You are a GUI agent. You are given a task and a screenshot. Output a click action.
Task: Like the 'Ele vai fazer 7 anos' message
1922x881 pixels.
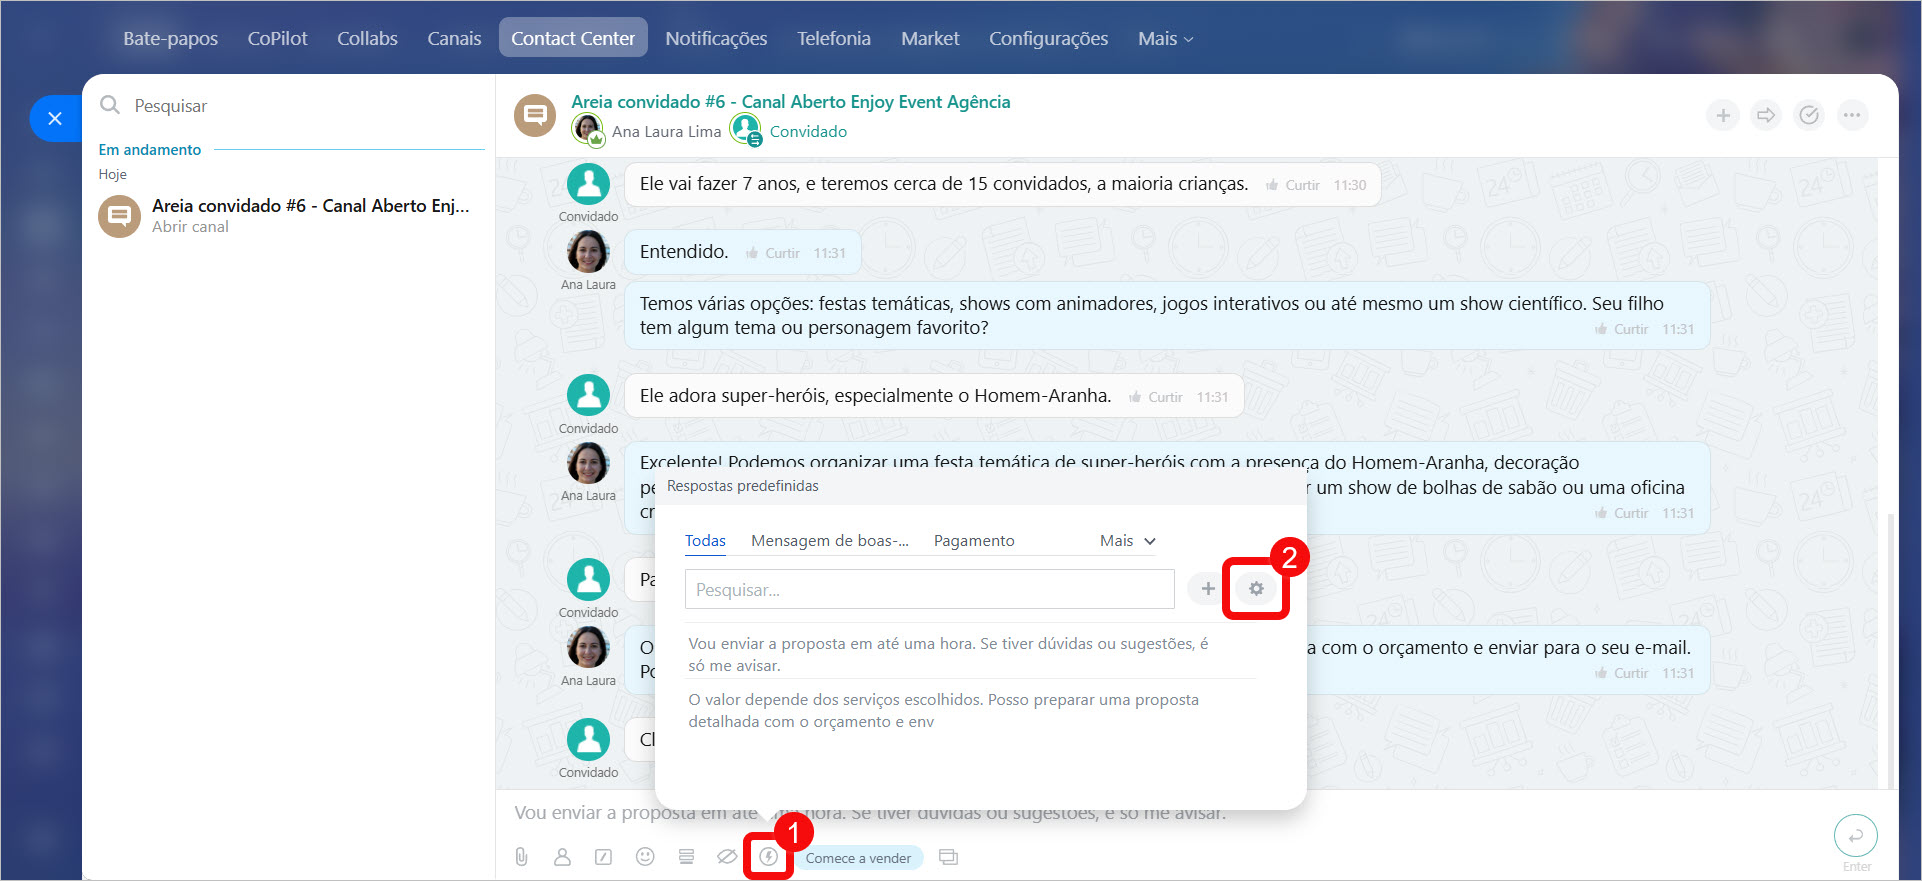pos(1293,185)
